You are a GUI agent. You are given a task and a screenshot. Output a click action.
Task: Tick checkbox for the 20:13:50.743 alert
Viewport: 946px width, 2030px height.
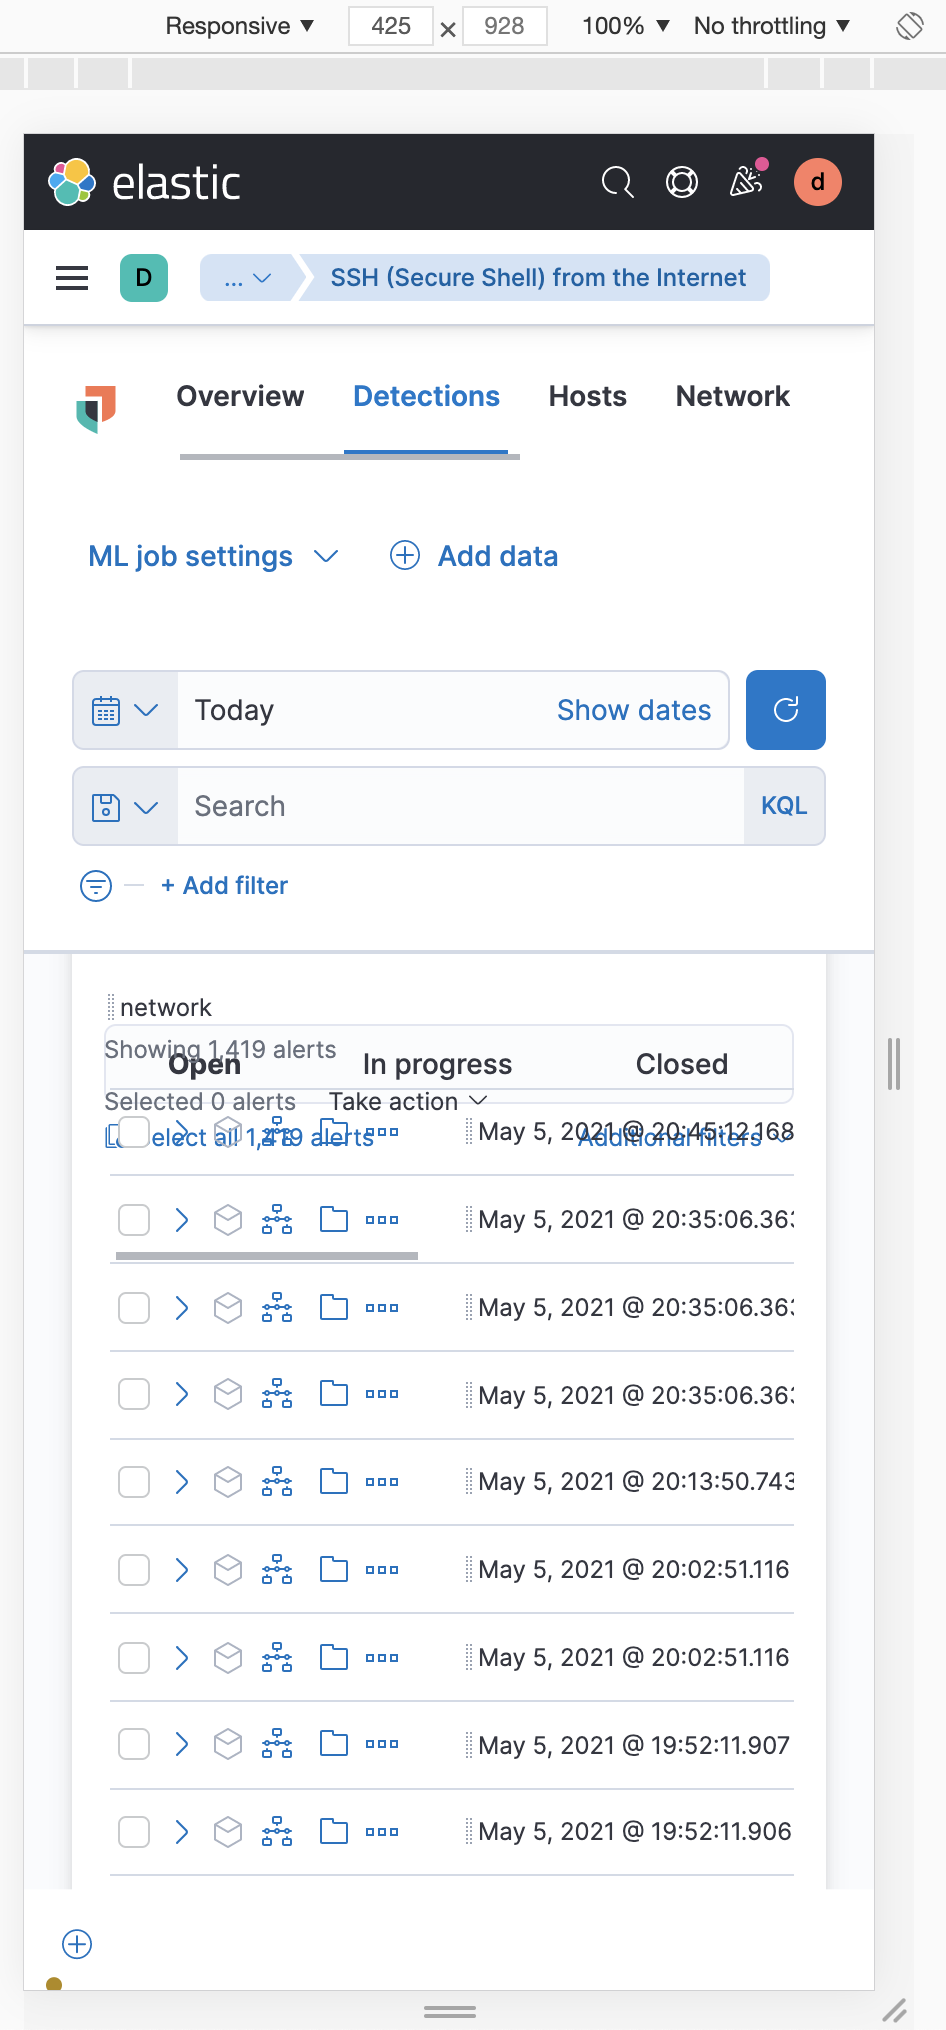(x=134, y=1482)
